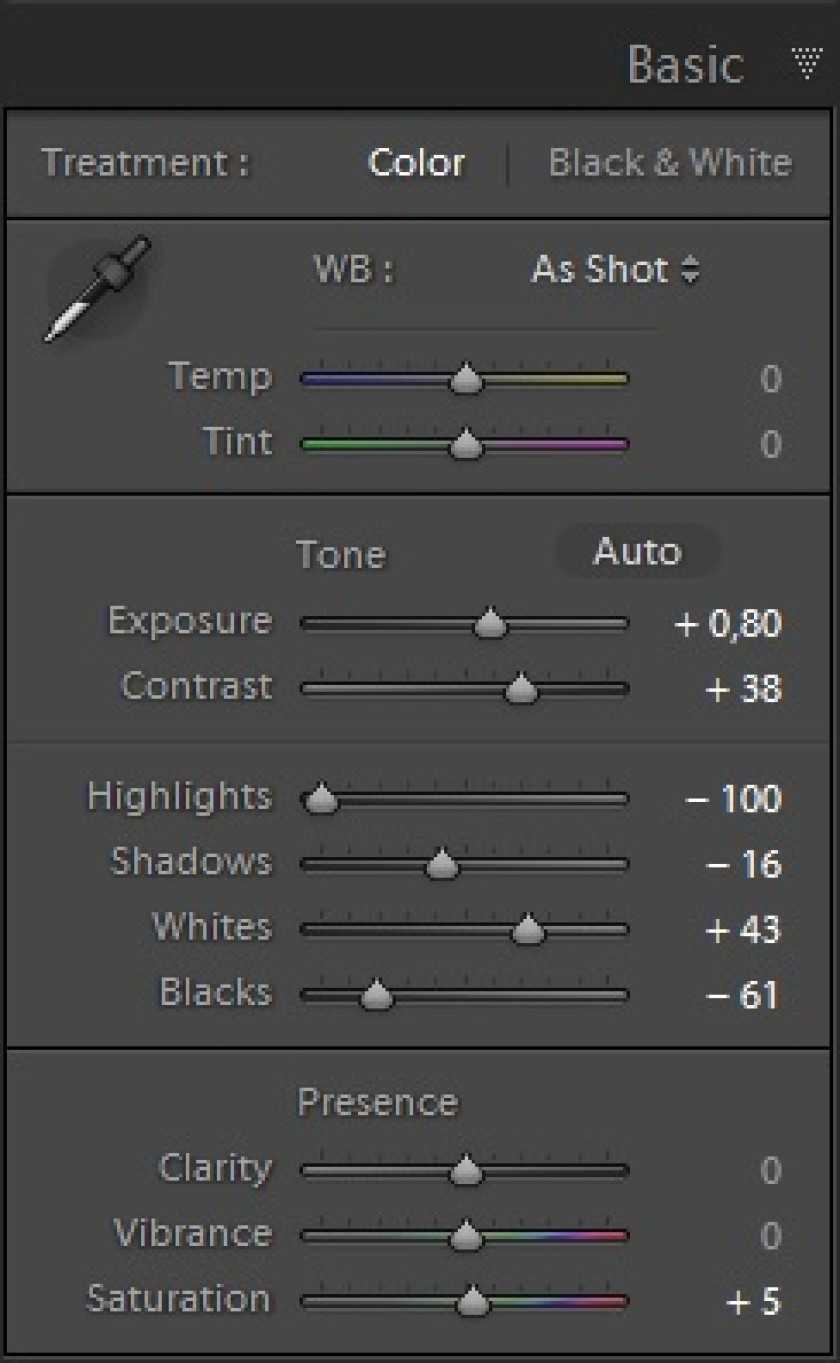This screenshot has height=1363, width=840.
Task: Open the WB As Shot preset dropdown
Action: point(615,270)
